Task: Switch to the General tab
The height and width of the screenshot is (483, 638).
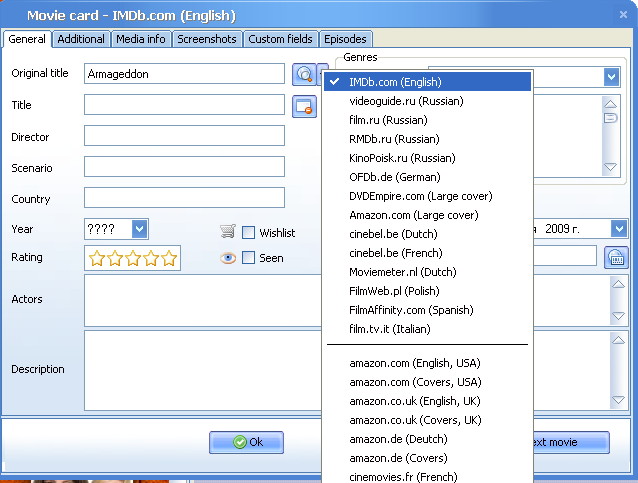Action: pos(27,39)
